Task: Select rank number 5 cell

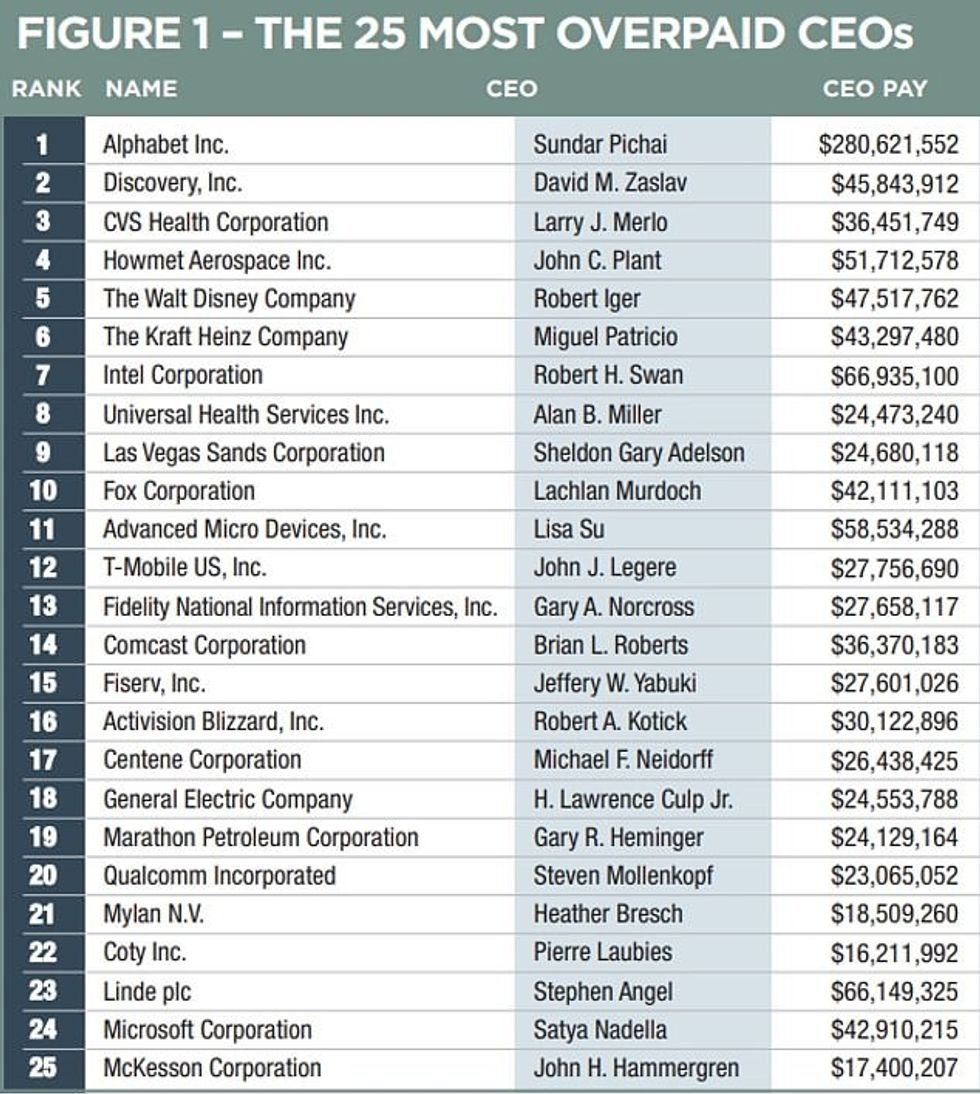Action: (43, 298)
